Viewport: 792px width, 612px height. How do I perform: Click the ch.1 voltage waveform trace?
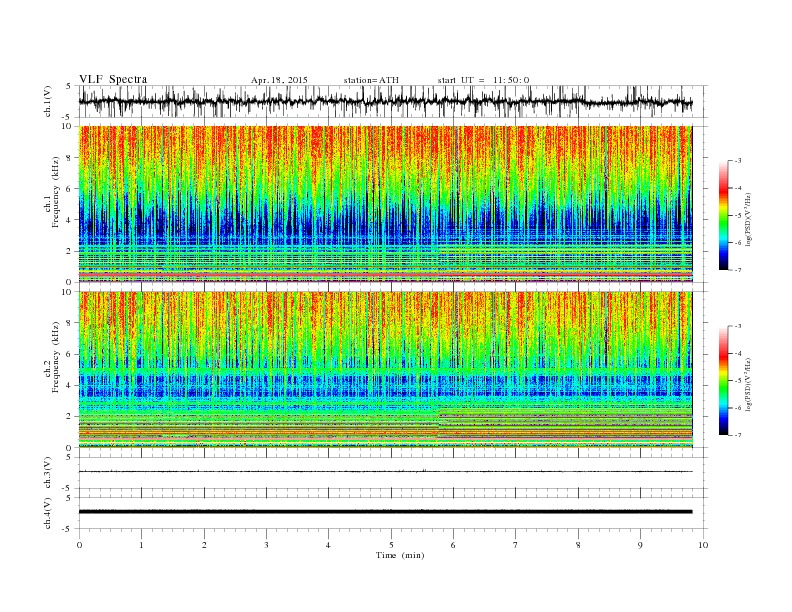click(385, 101)
